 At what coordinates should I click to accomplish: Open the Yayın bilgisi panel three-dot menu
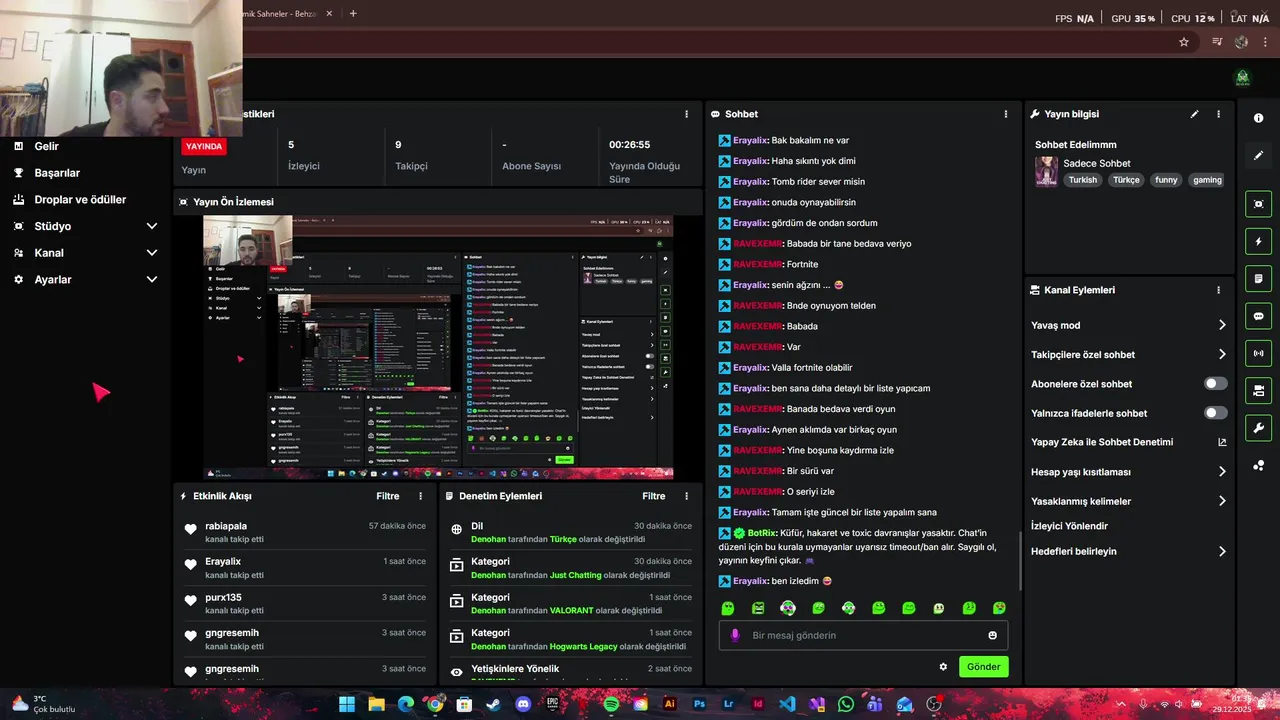click(1218, 114)
